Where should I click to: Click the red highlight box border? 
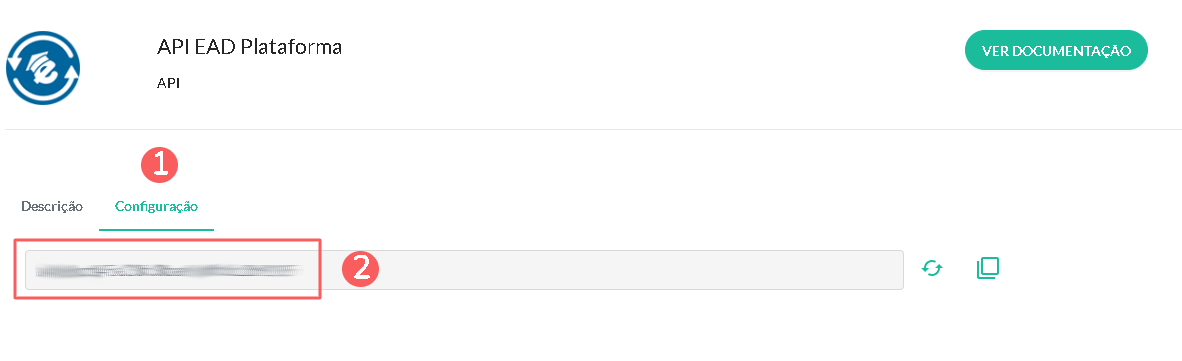(x=168, y=240)
